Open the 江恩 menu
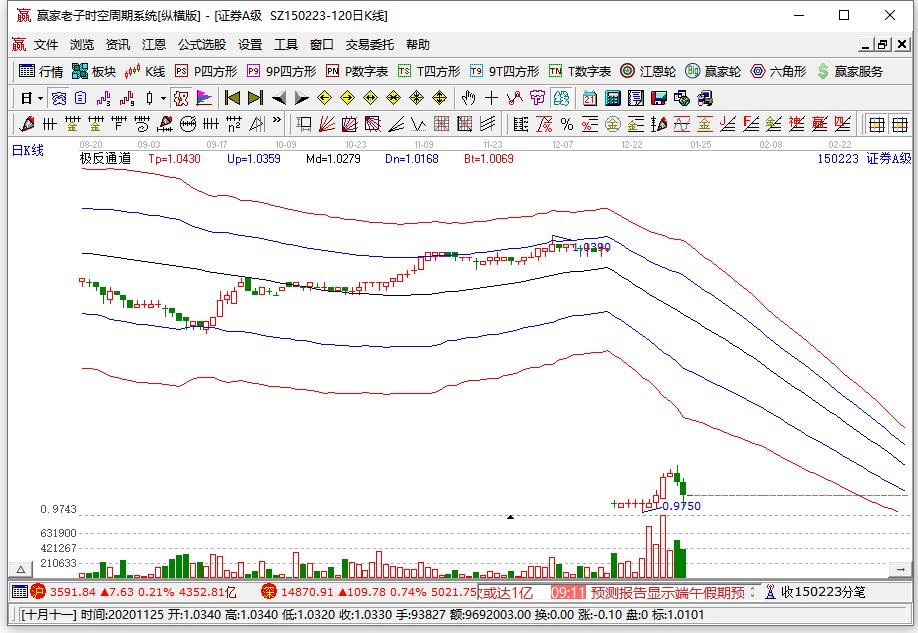The width and height of the screenshot is (918, 633). [x=154, y=45]
